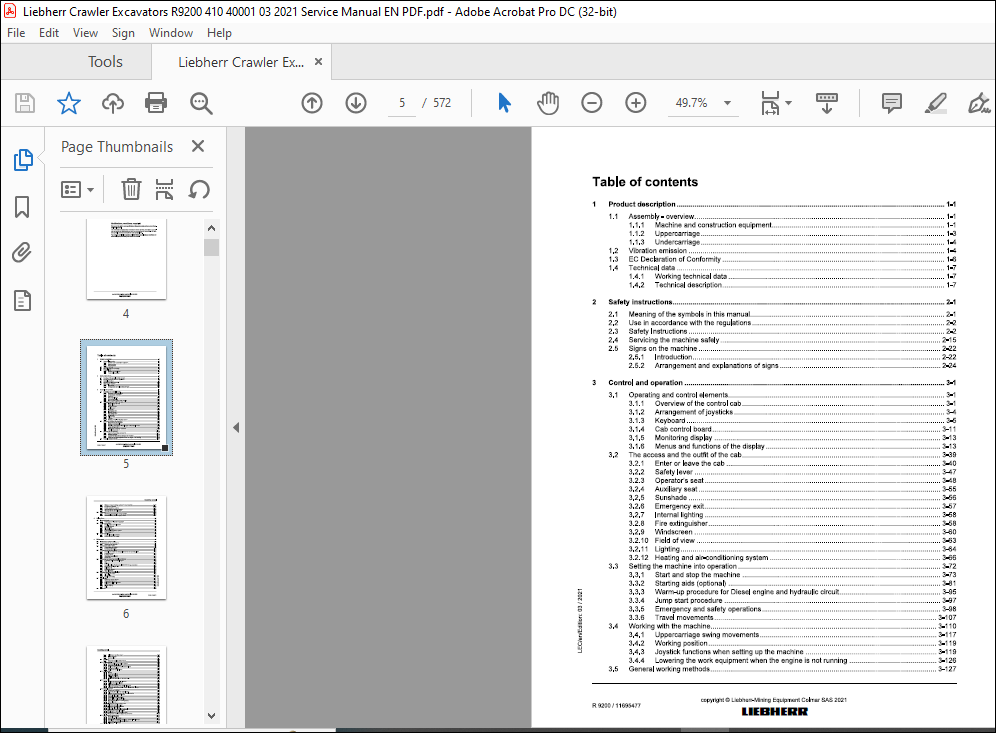Open the Sign menu
996x733 pixels.
pos(123,33)
